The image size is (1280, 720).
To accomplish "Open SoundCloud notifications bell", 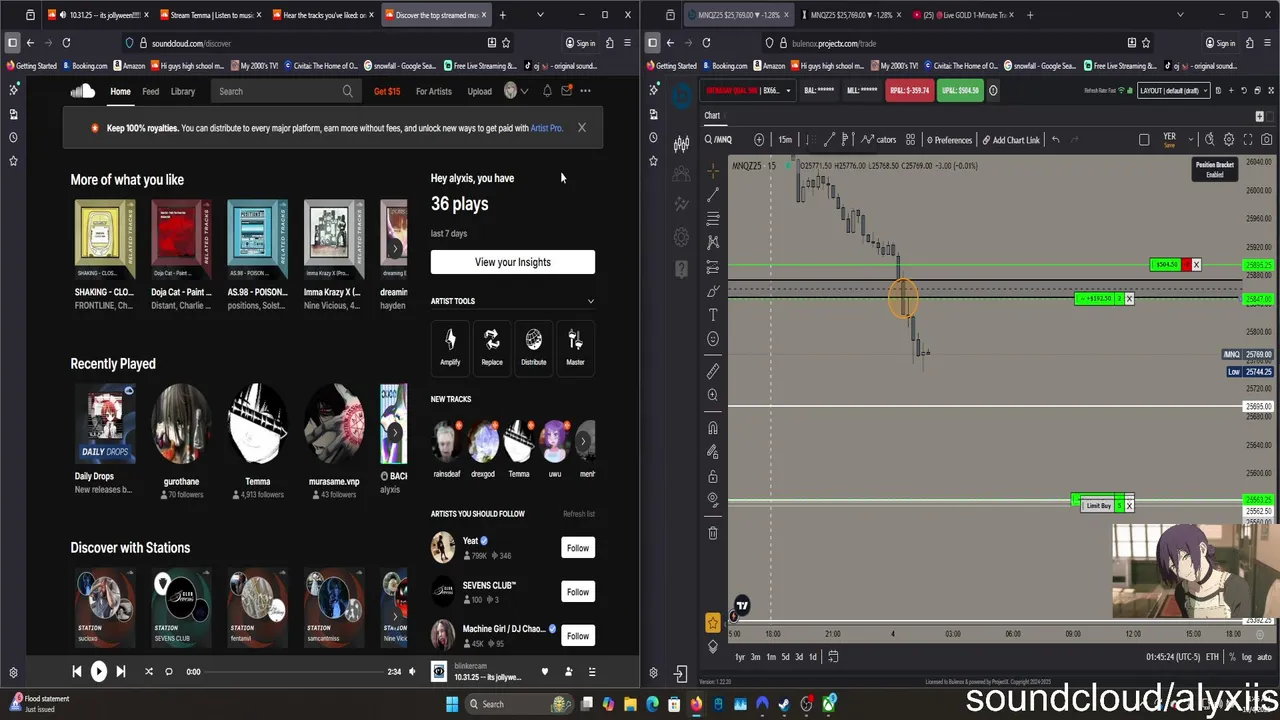I will click(x=547, y=91).
